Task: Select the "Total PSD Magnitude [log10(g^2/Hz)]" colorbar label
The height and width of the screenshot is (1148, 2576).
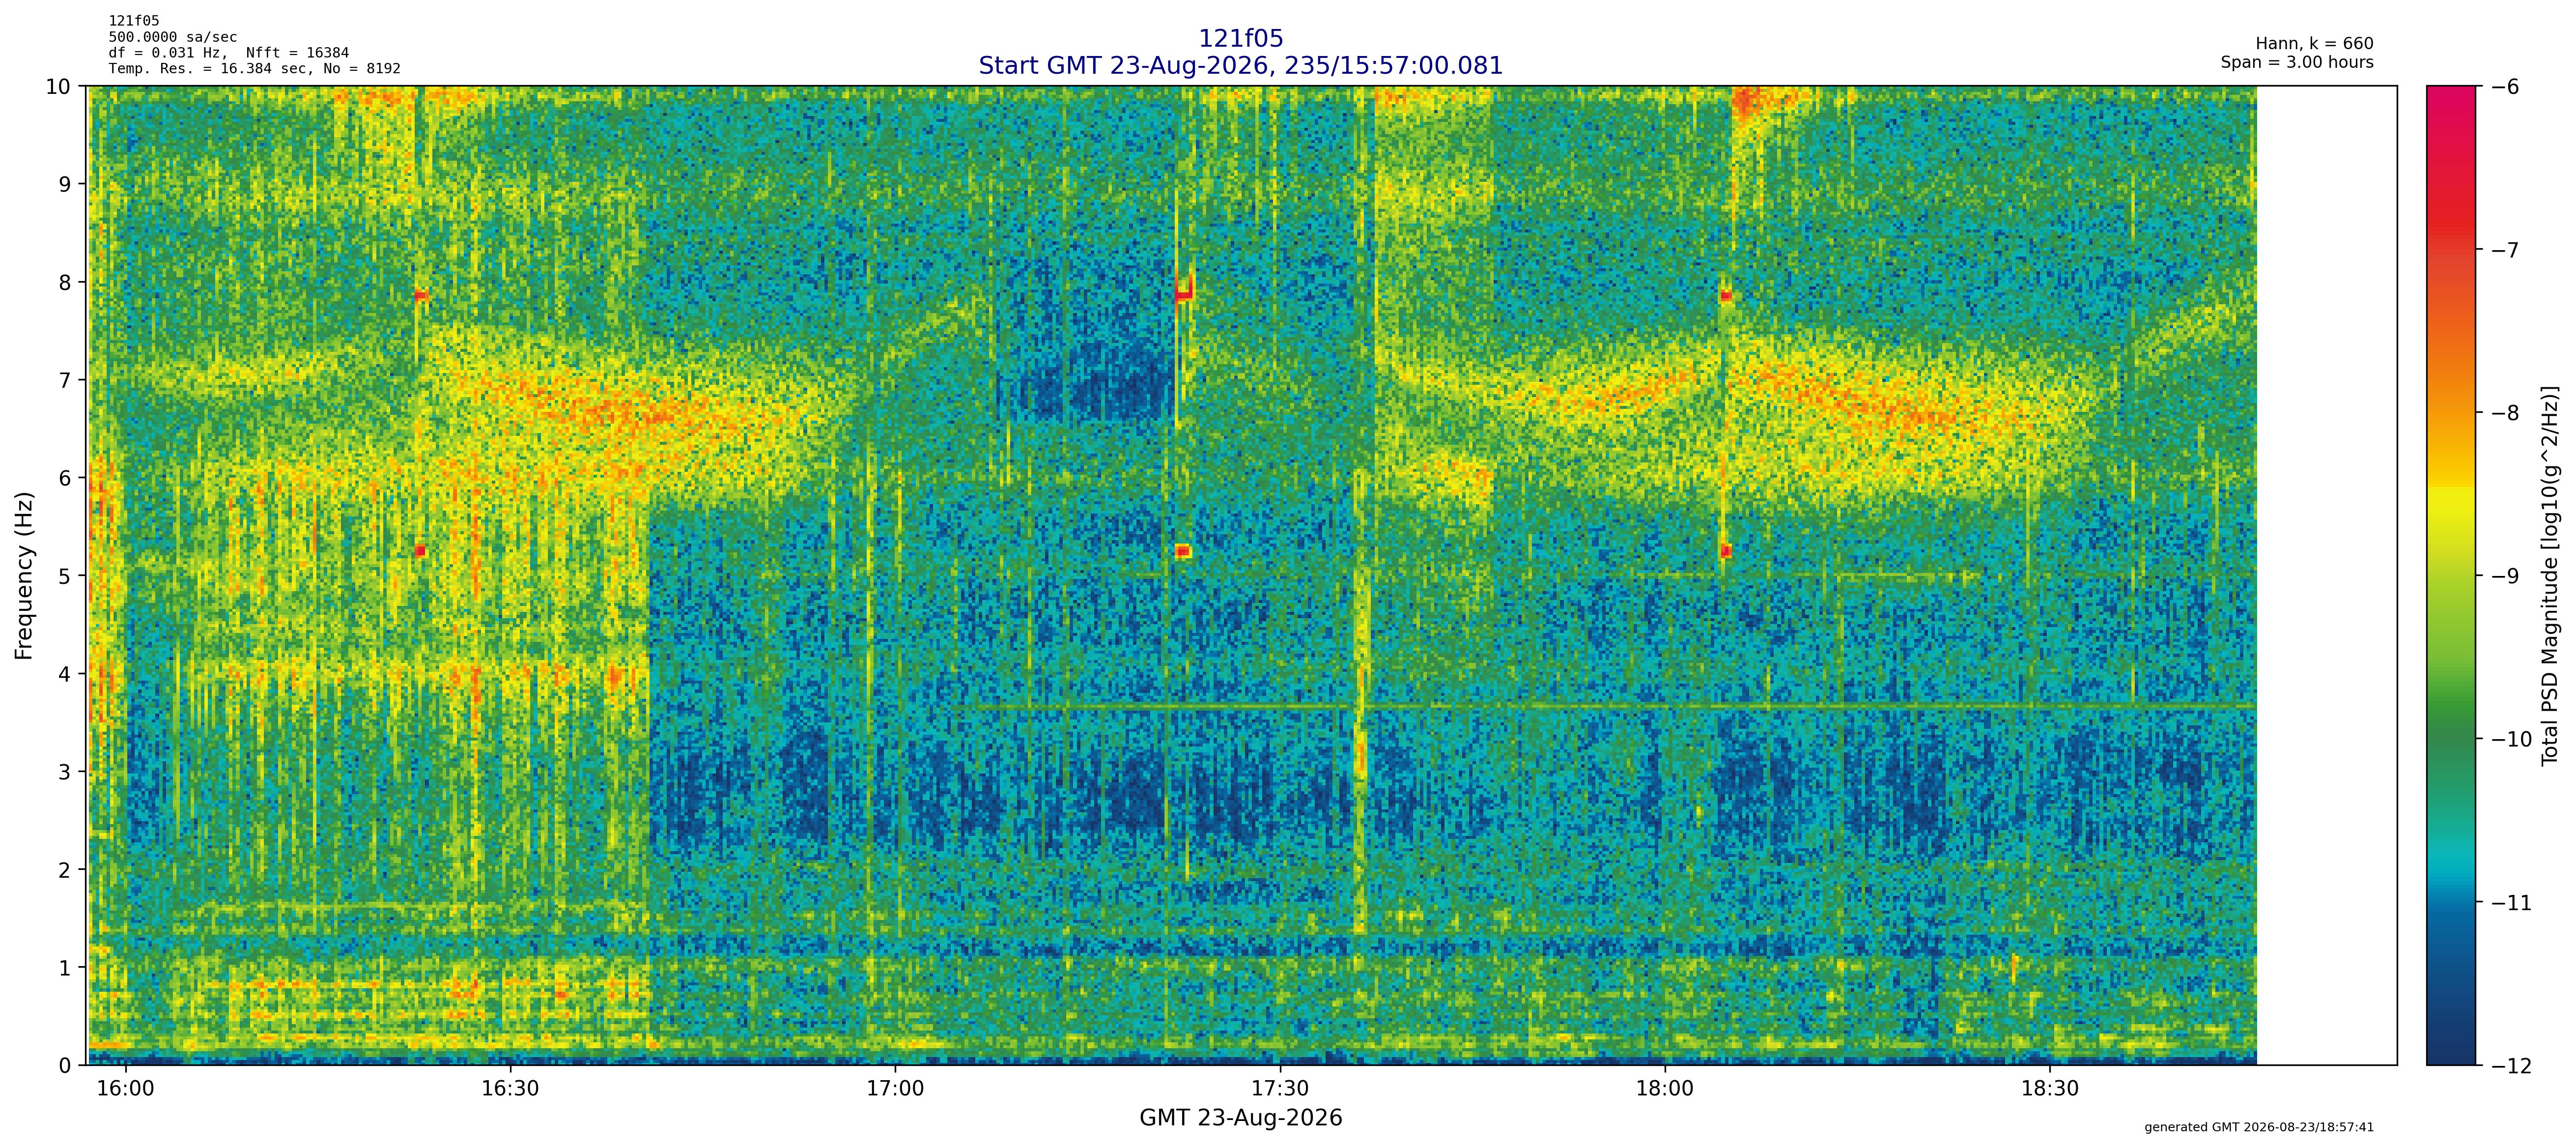Action: pyautogui.click(x=2549, y=575)
